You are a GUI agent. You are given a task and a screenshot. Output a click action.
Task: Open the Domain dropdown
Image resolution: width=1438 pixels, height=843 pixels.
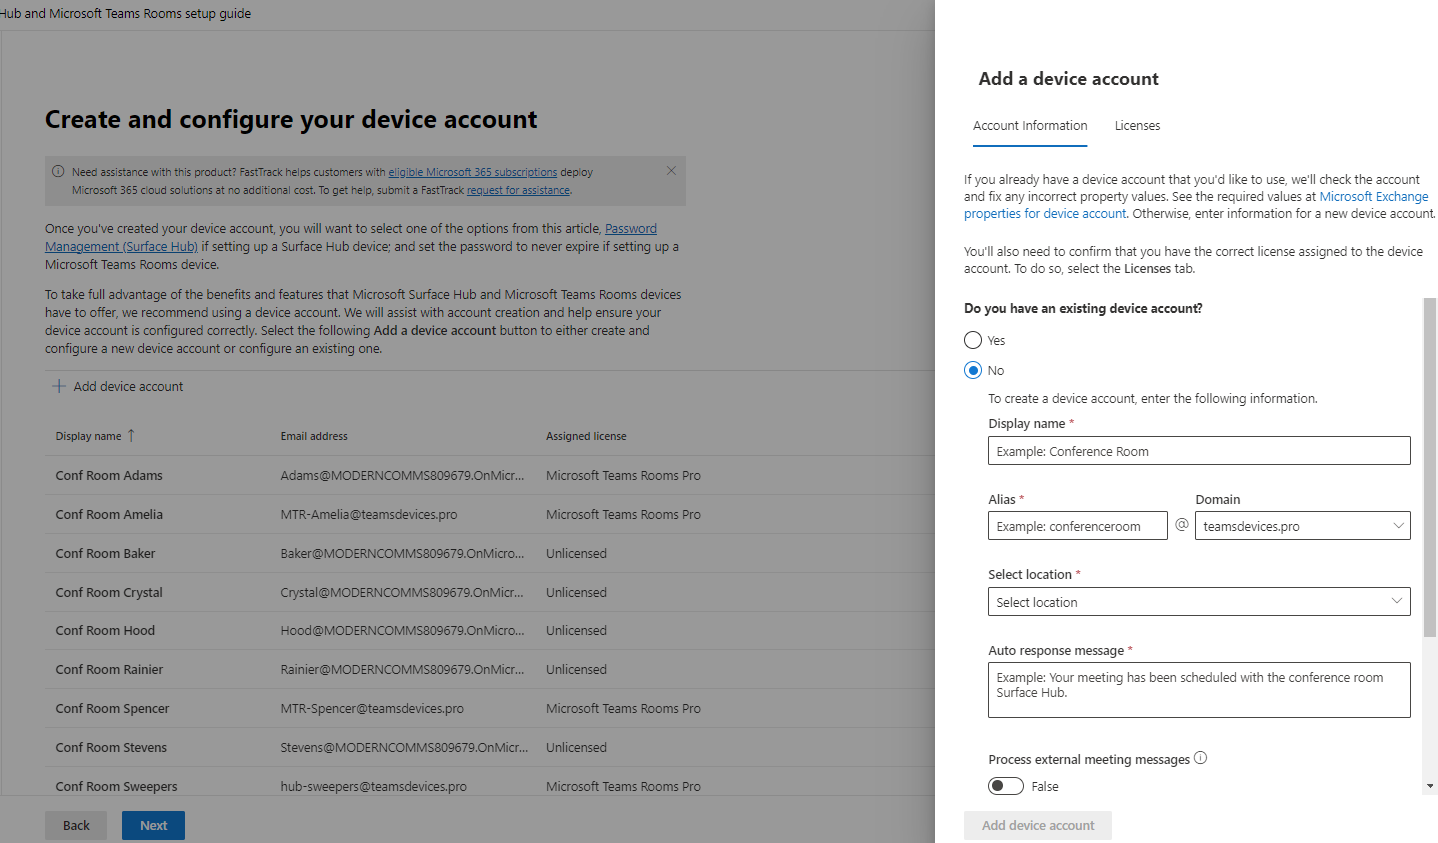(x=1302, y=526)
